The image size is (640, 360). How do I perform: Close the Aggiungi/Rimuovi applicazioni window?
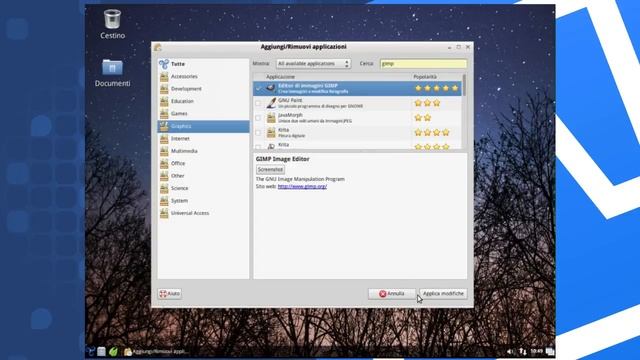[x=468, y=47]
